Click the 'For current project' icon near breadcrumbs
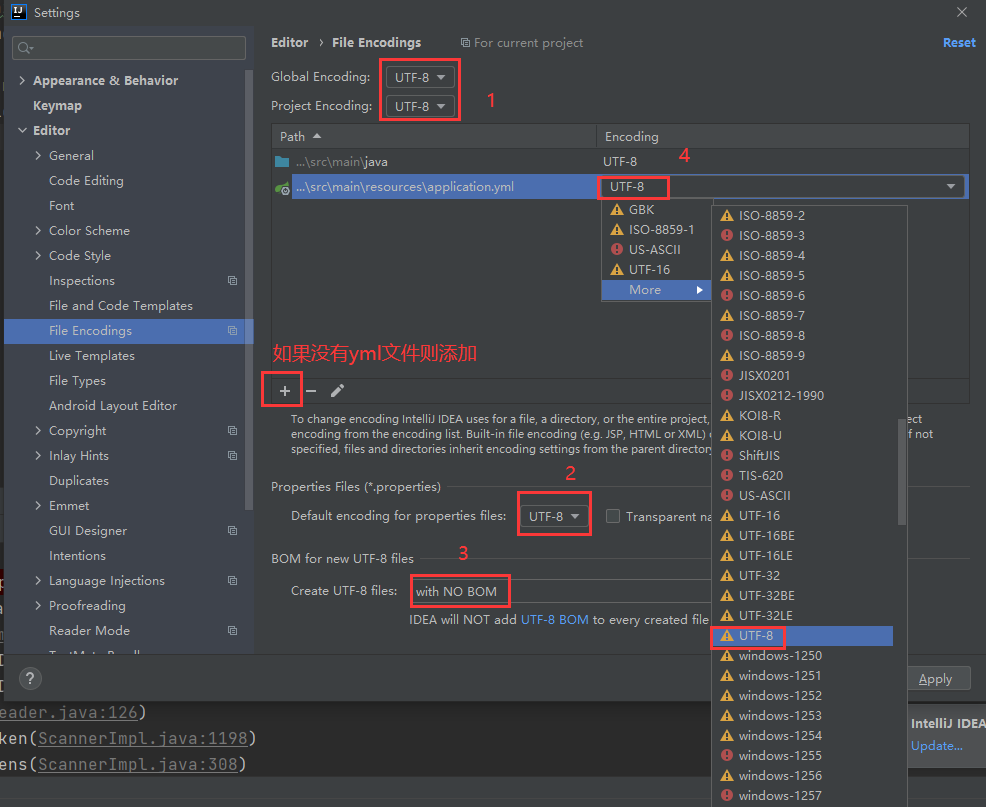986x807 pixels. [x=465, y=42]
